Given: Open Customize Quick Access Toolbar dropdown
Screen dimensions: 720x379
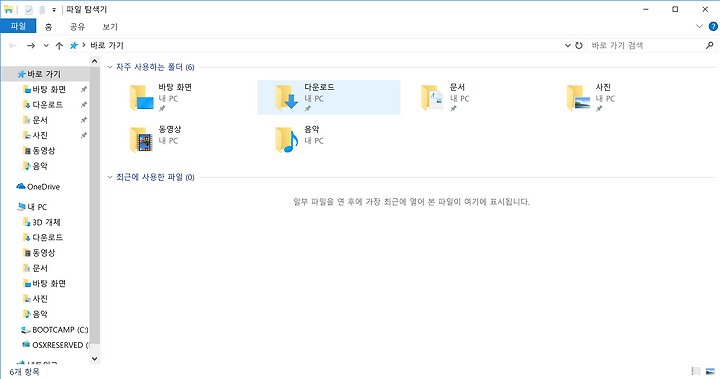Looking at the screenshot, I should point(54,9).
